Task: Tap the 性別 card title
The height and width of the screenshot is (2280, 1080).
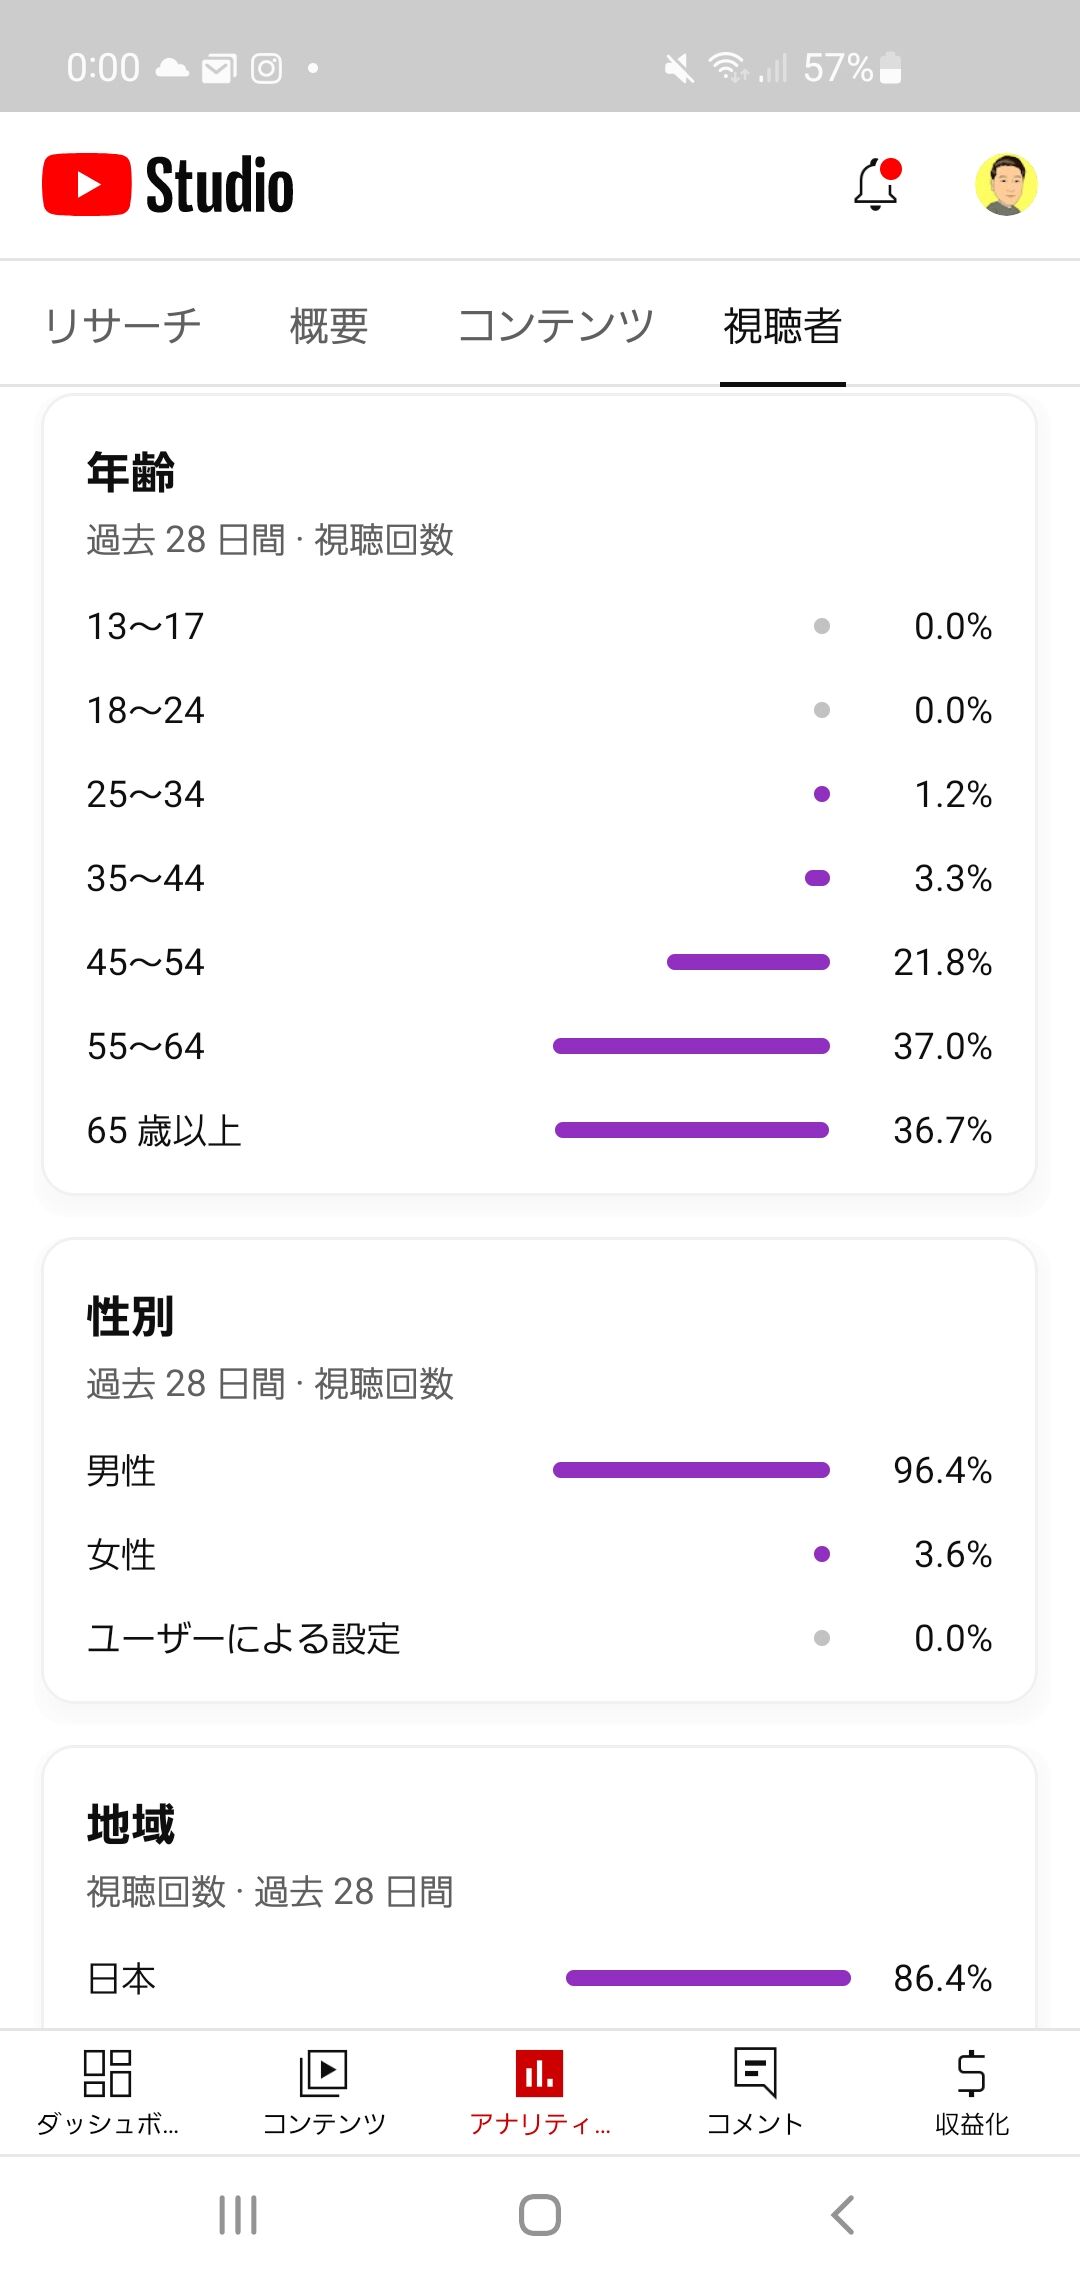Action: 131,1316
